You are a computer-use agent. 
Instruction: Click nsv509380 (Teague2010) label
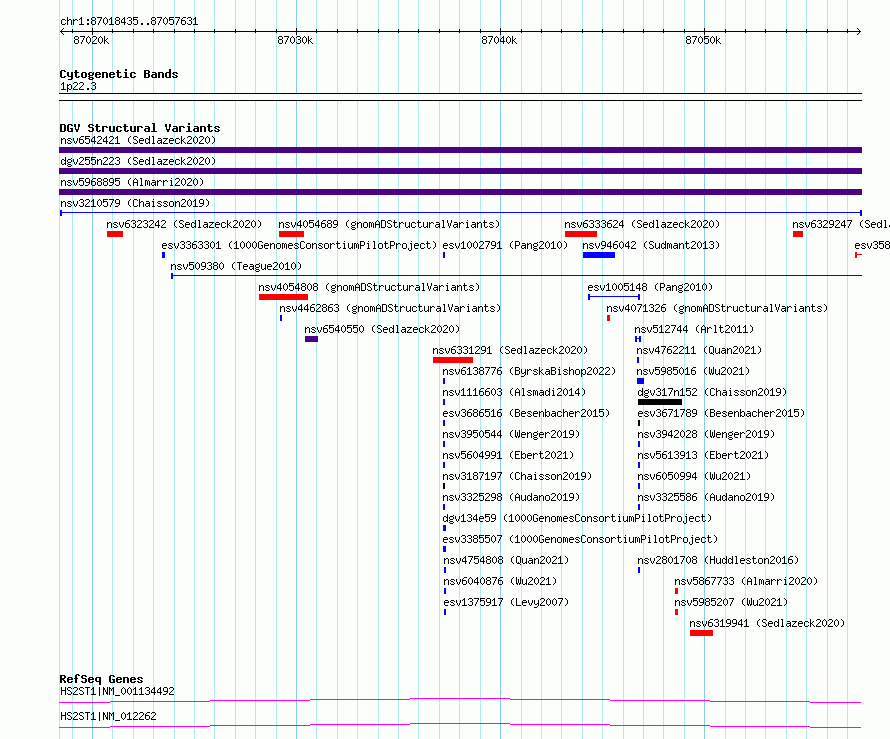click(236, 266)
